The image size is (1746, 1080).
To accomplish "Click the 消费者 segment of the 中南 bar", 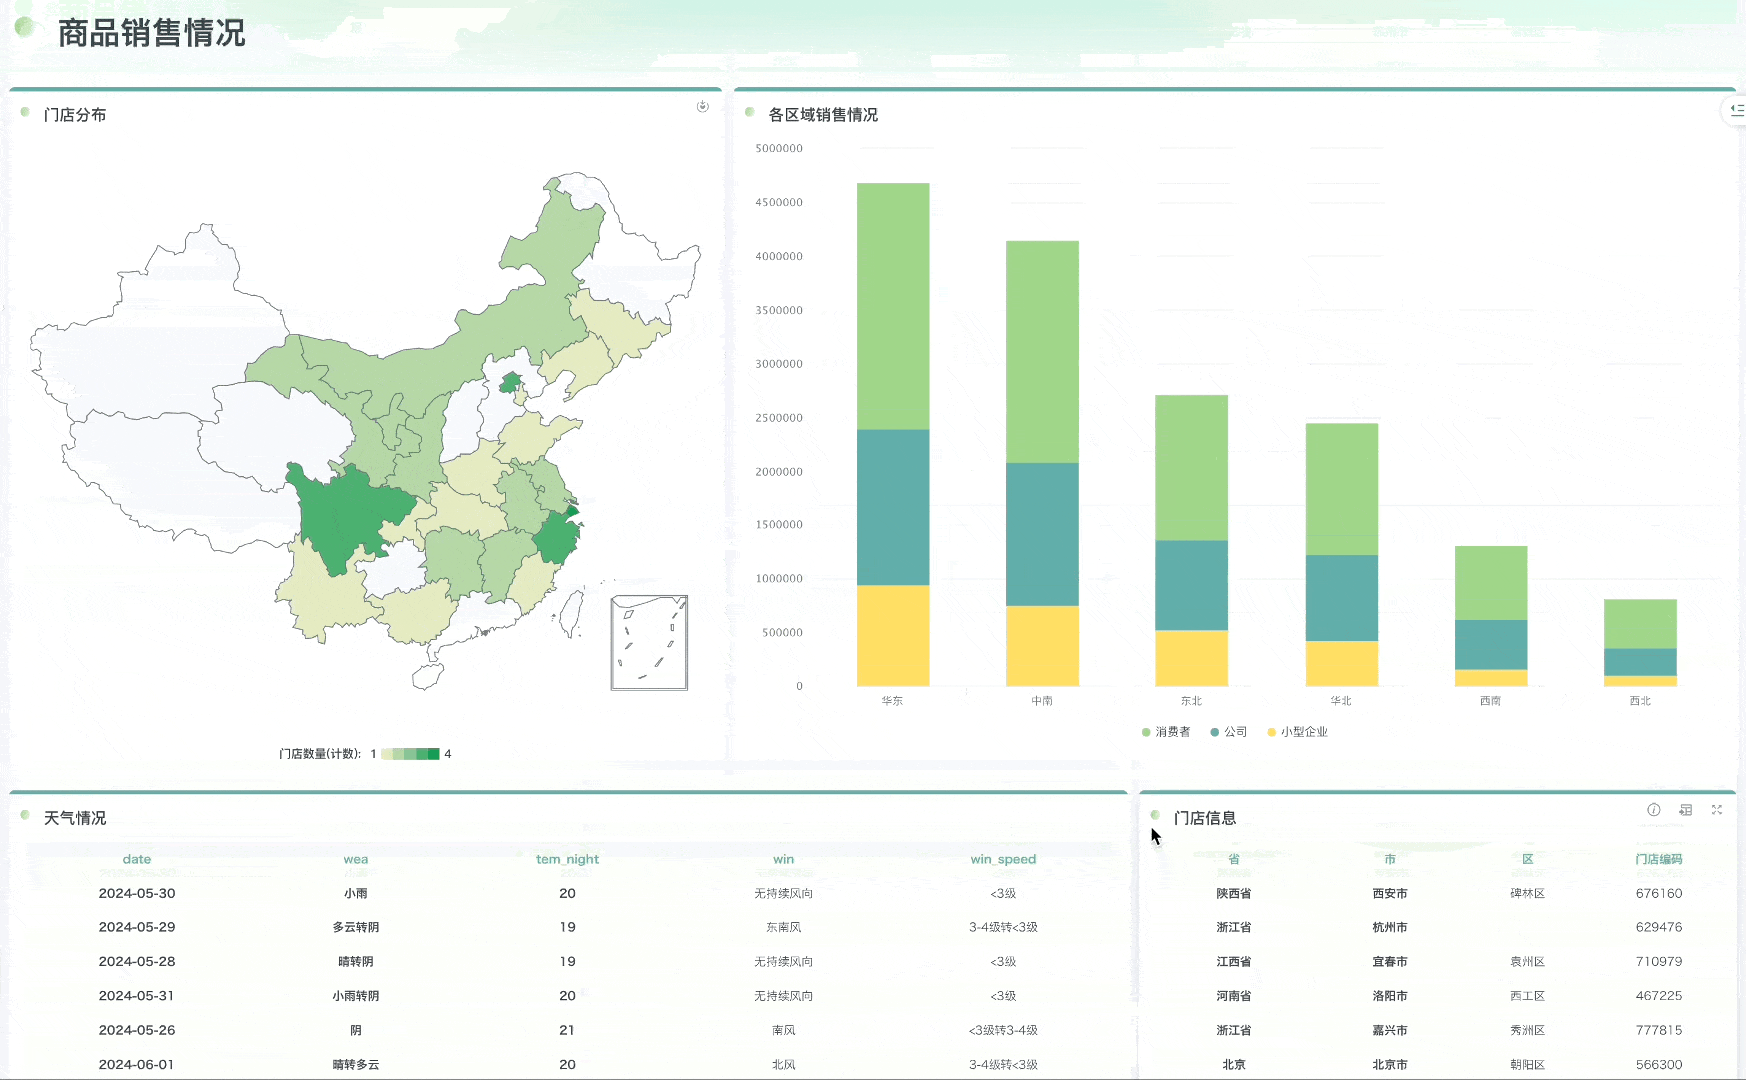I will (1042, 352).
